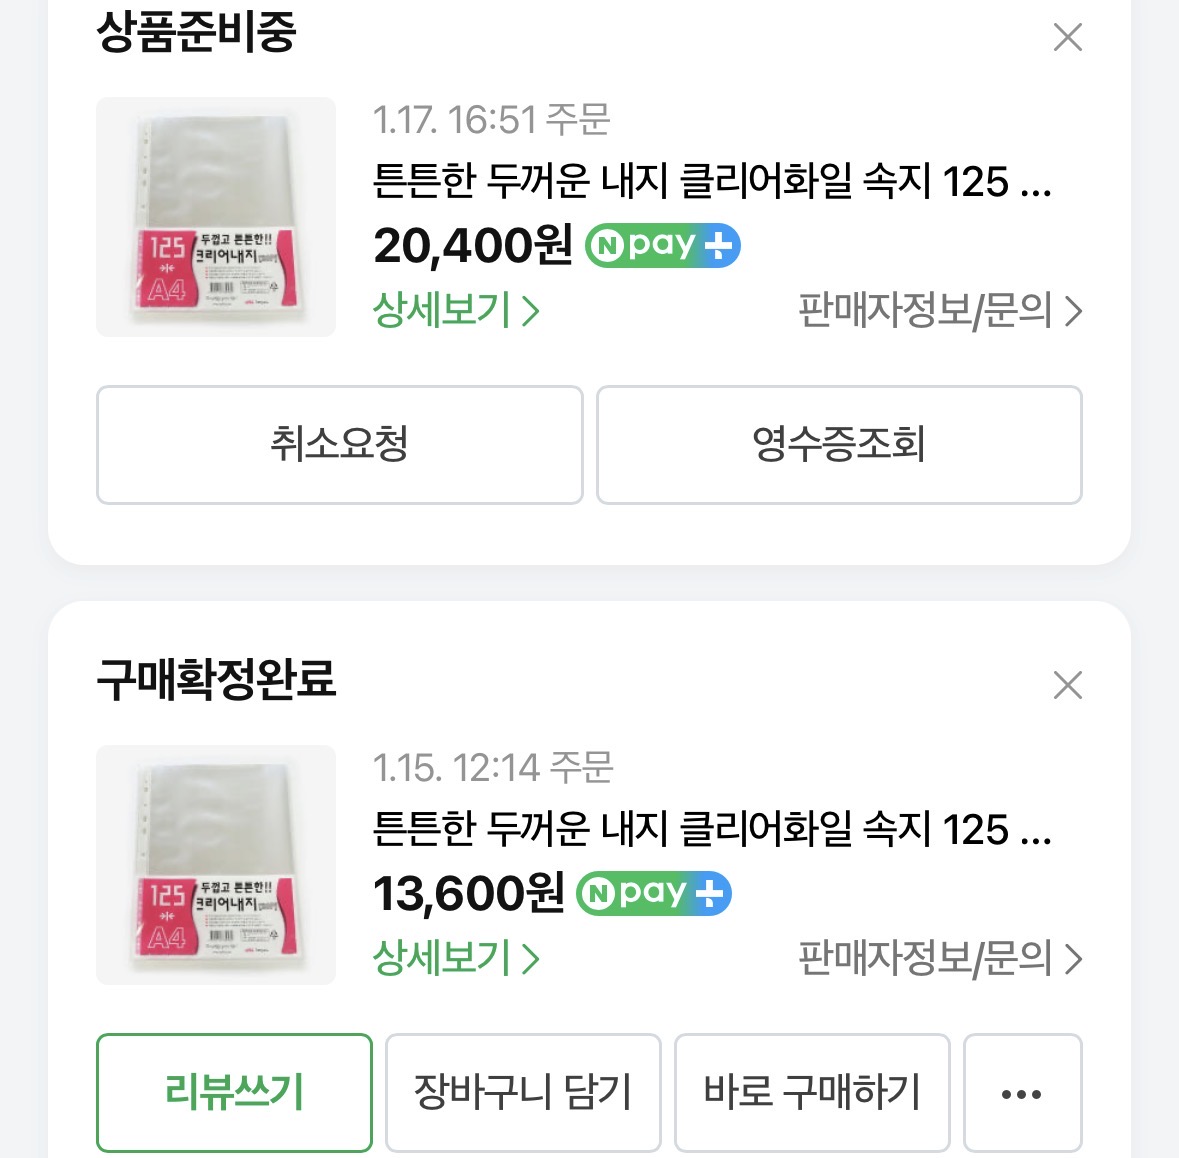Click the 13,600원 price text
This screenshot has height=1158, width=1179.
(x=468, y=894)
